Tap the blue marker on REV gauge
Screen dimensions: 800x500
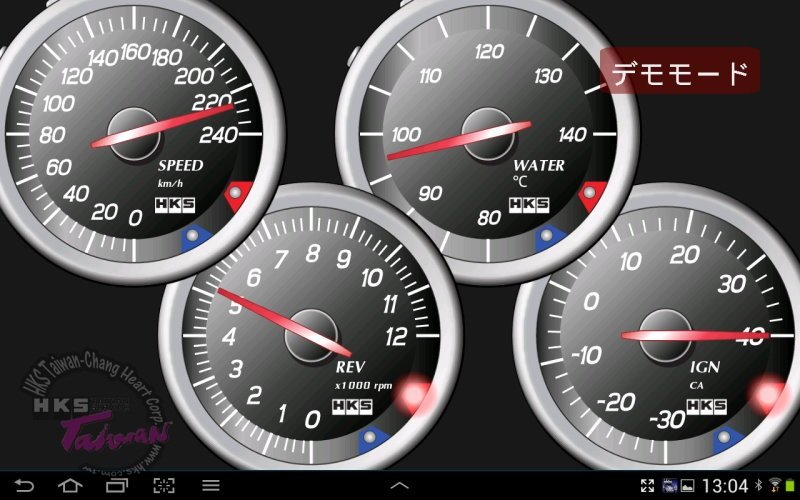click(373, 440)
